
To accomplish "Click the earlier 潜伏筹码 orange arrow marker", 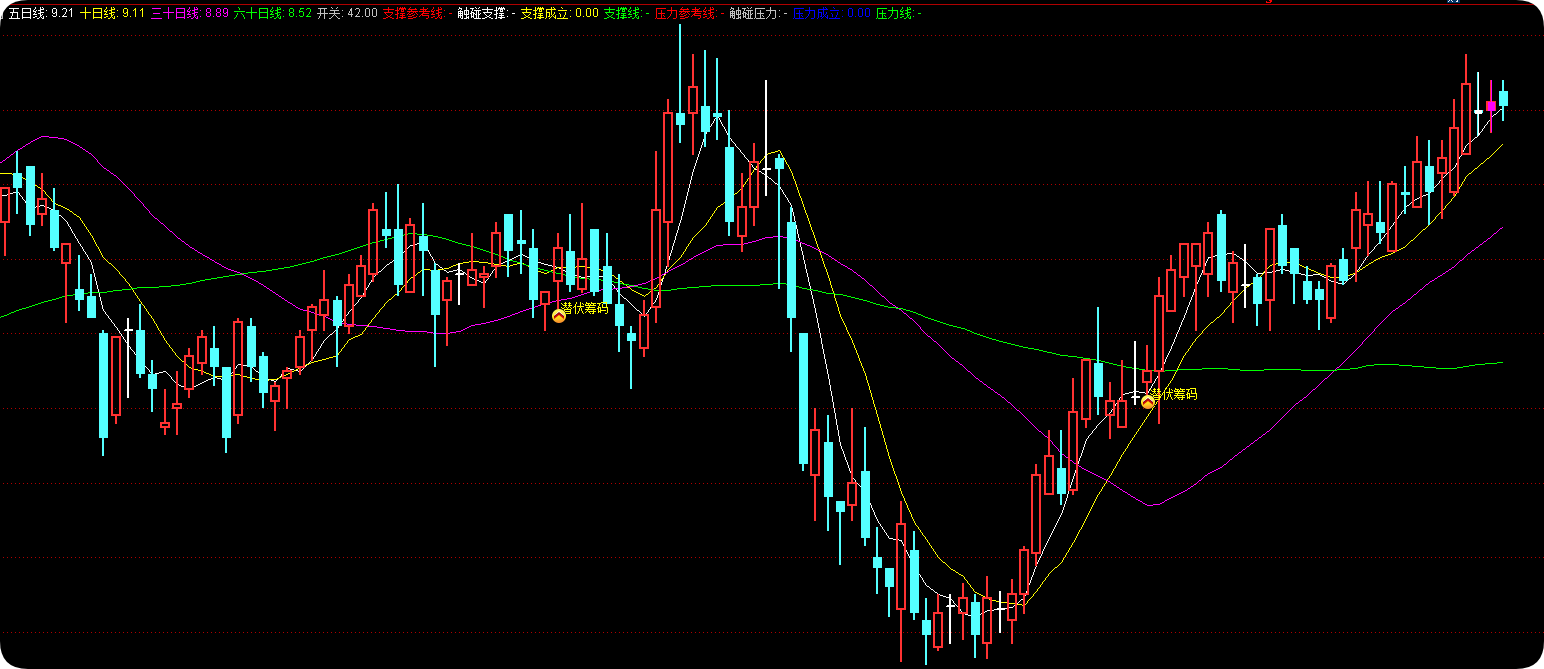I will click(x=559, y=316).
